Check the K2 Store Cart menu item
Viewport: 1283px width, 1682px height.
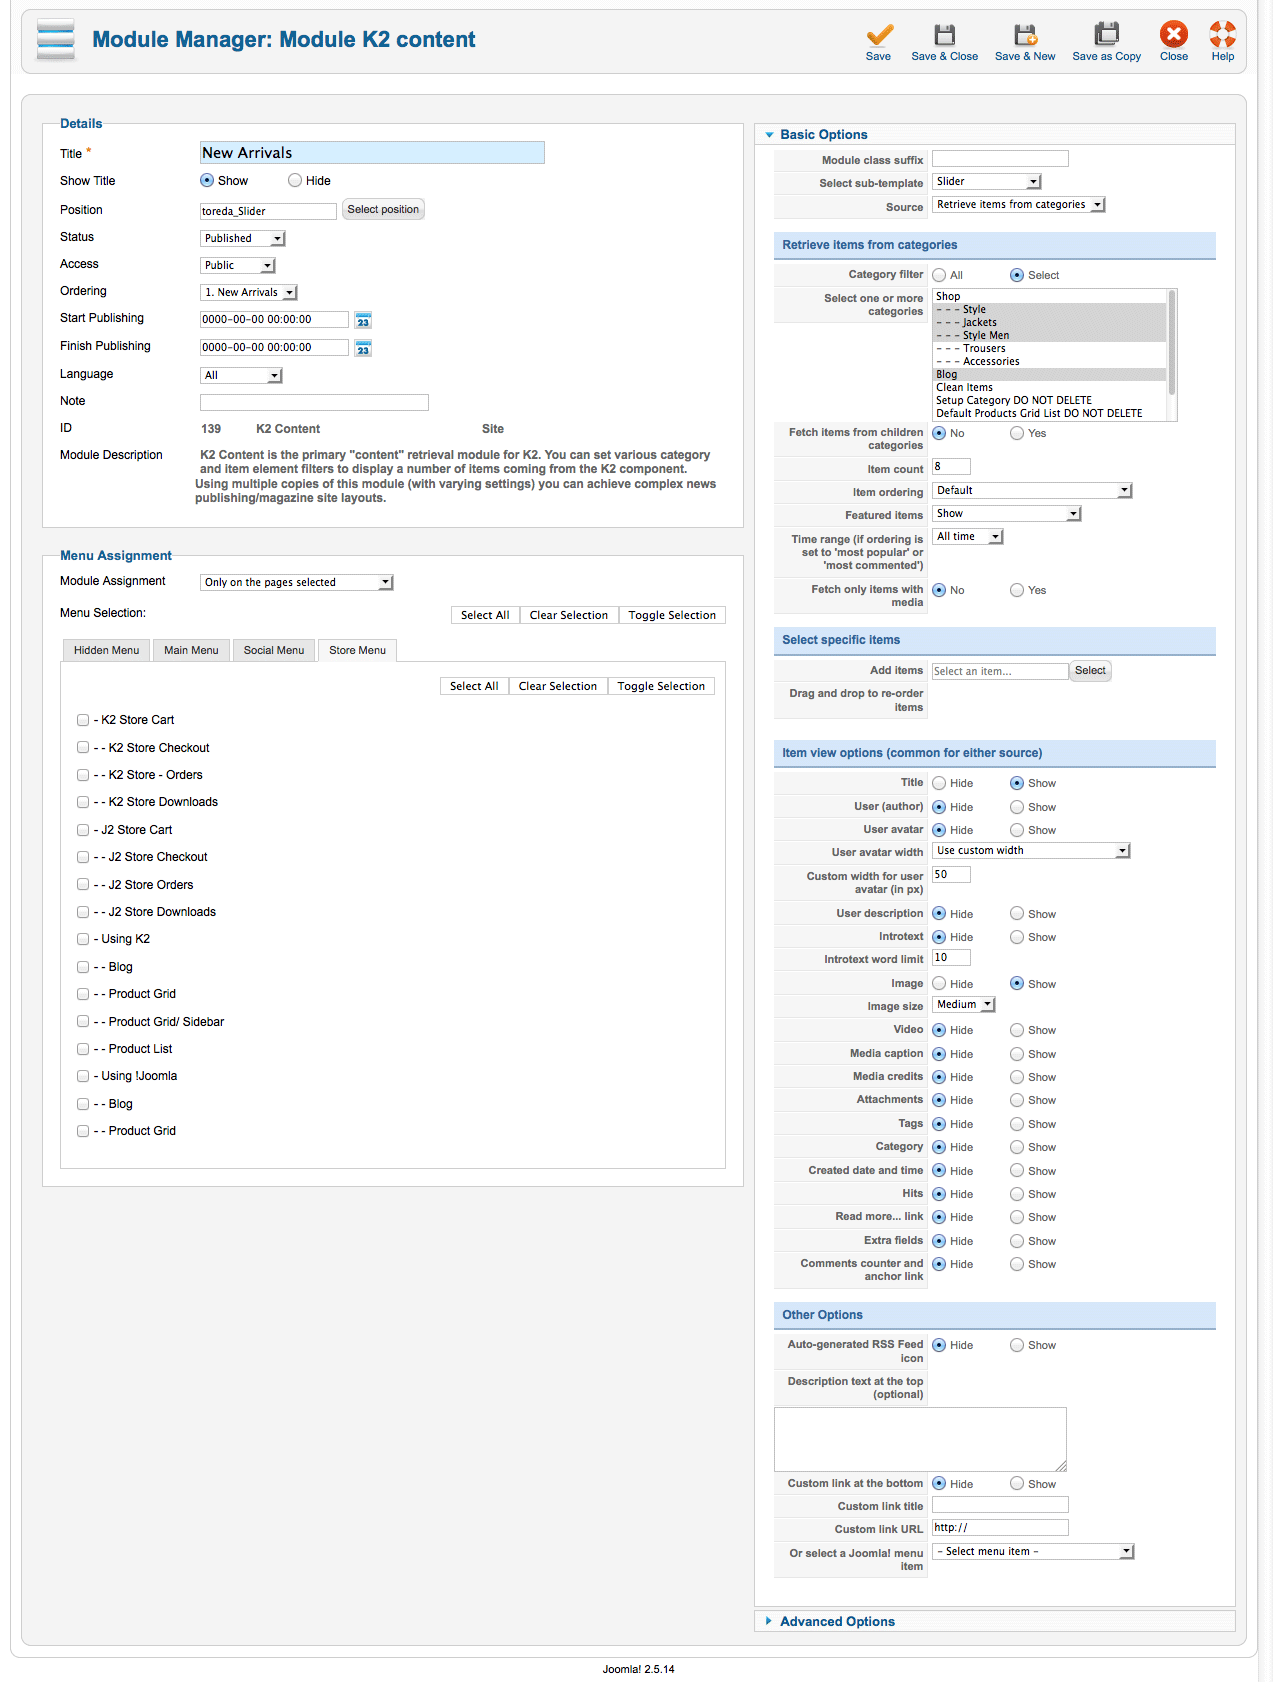pos(83,720)
